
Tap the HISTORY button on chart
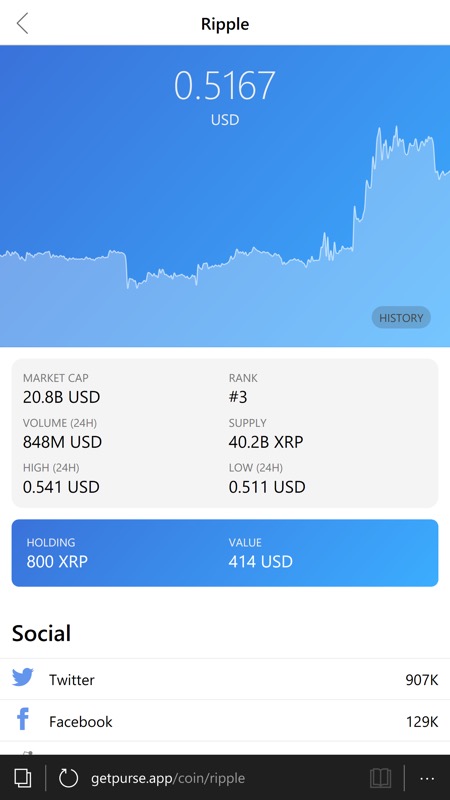point(401,317)
